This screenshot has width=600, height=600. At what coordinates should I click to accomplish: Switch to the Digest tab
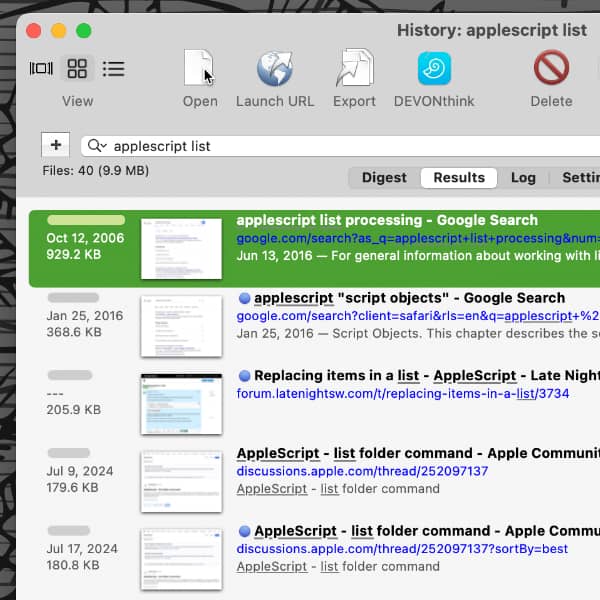[384, 178]
